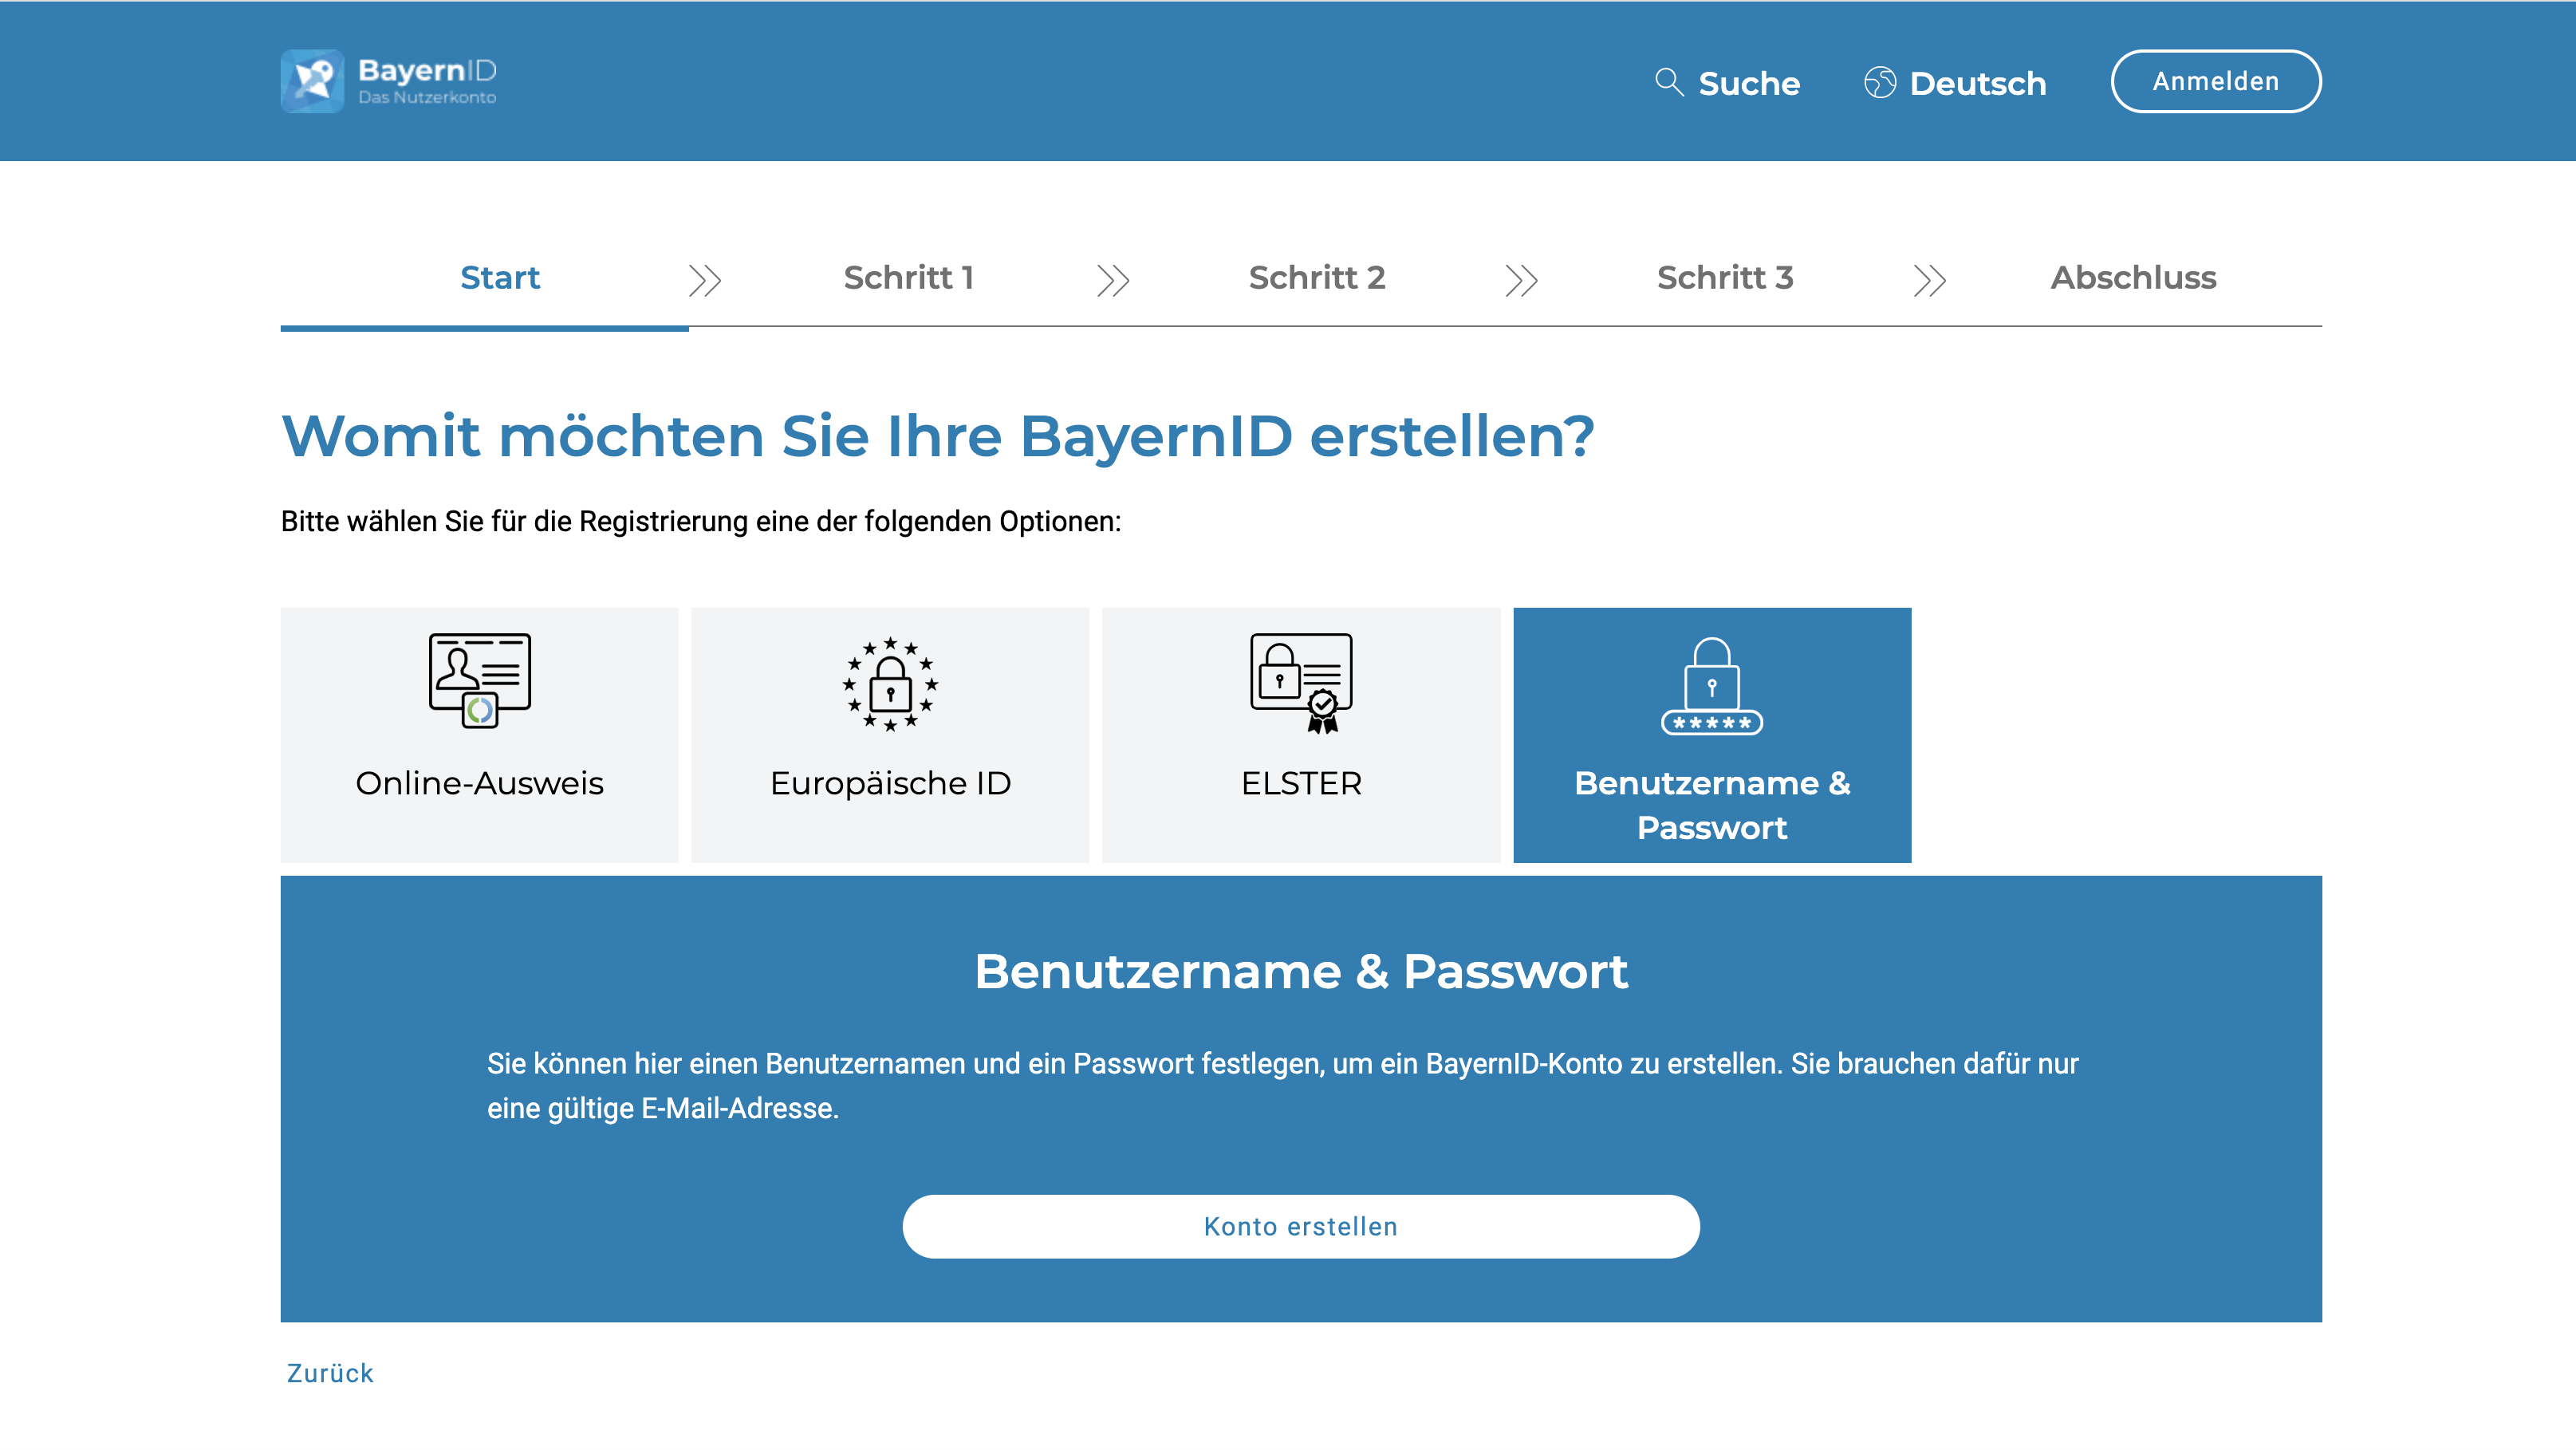Click the chevrons before Abschluss
The image size is (2576, 1450).
pos(1929,280)
